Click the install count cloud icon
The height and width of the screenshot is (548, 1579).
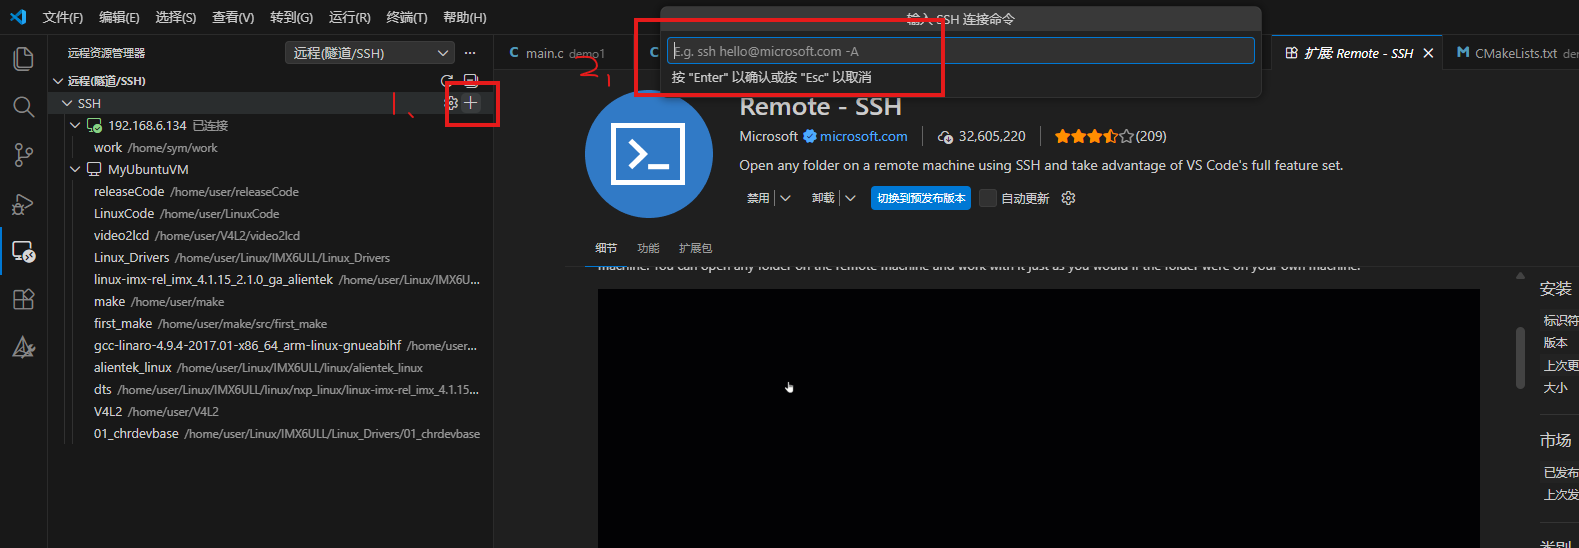tap(945, 137)
